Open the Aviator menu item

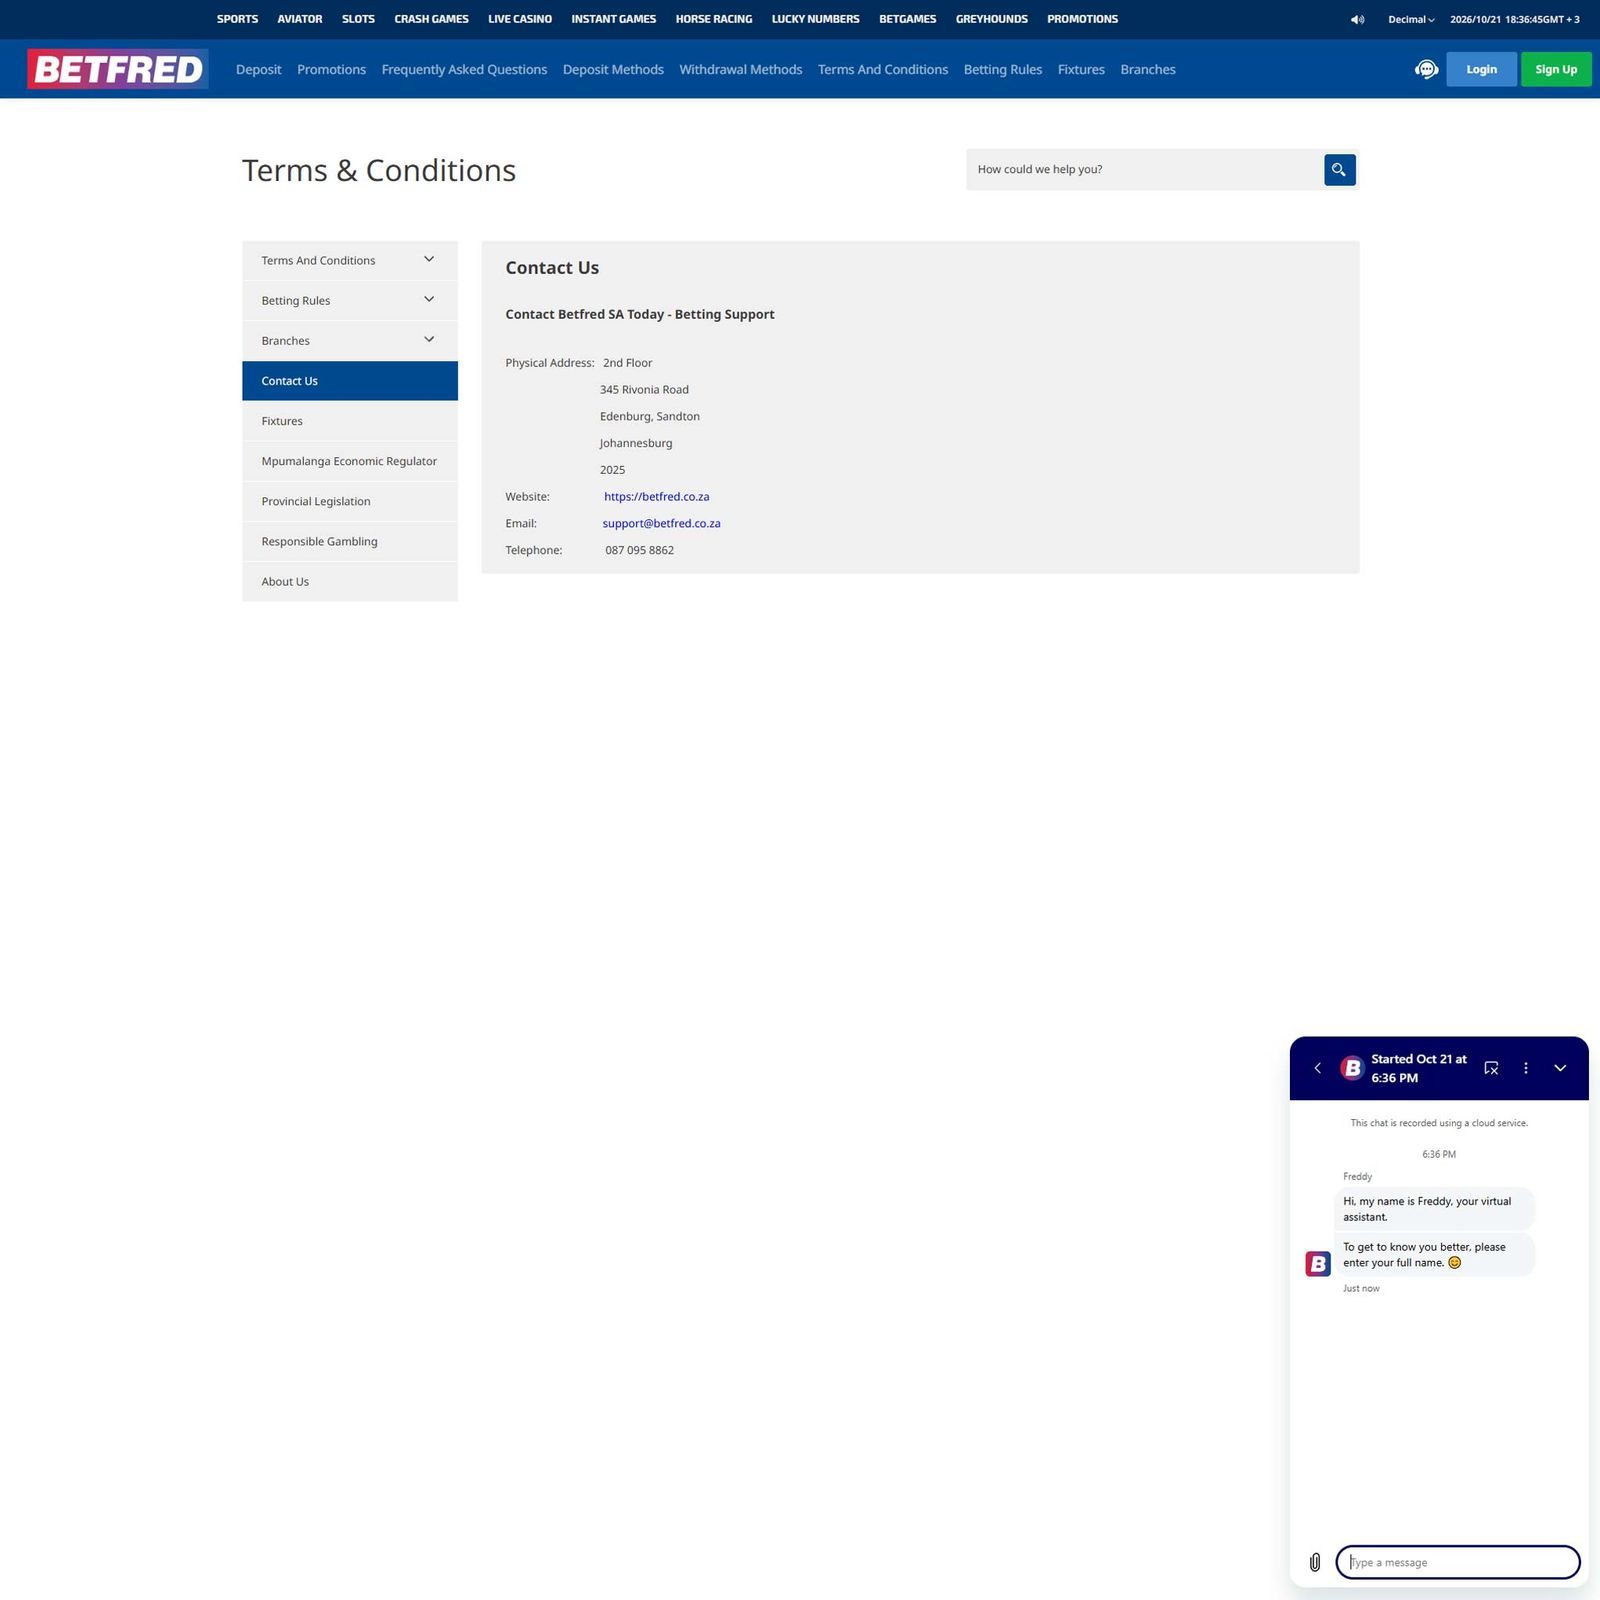[x=300, y=19]
